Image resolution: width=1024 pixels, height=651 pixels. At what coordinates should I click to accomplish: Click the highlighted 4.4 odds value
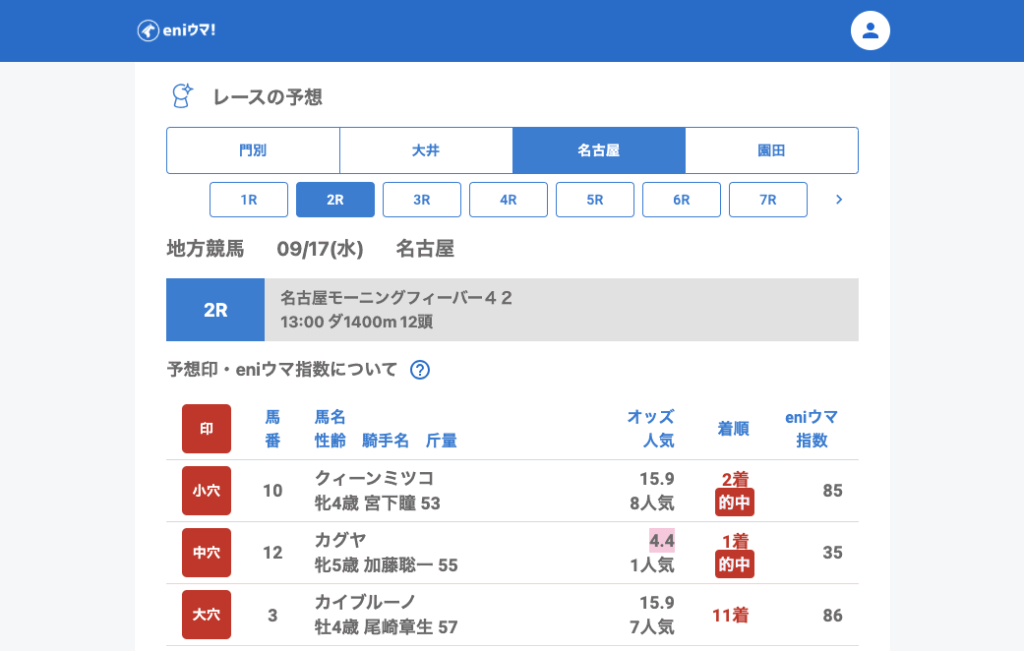[x=661, y=541]
